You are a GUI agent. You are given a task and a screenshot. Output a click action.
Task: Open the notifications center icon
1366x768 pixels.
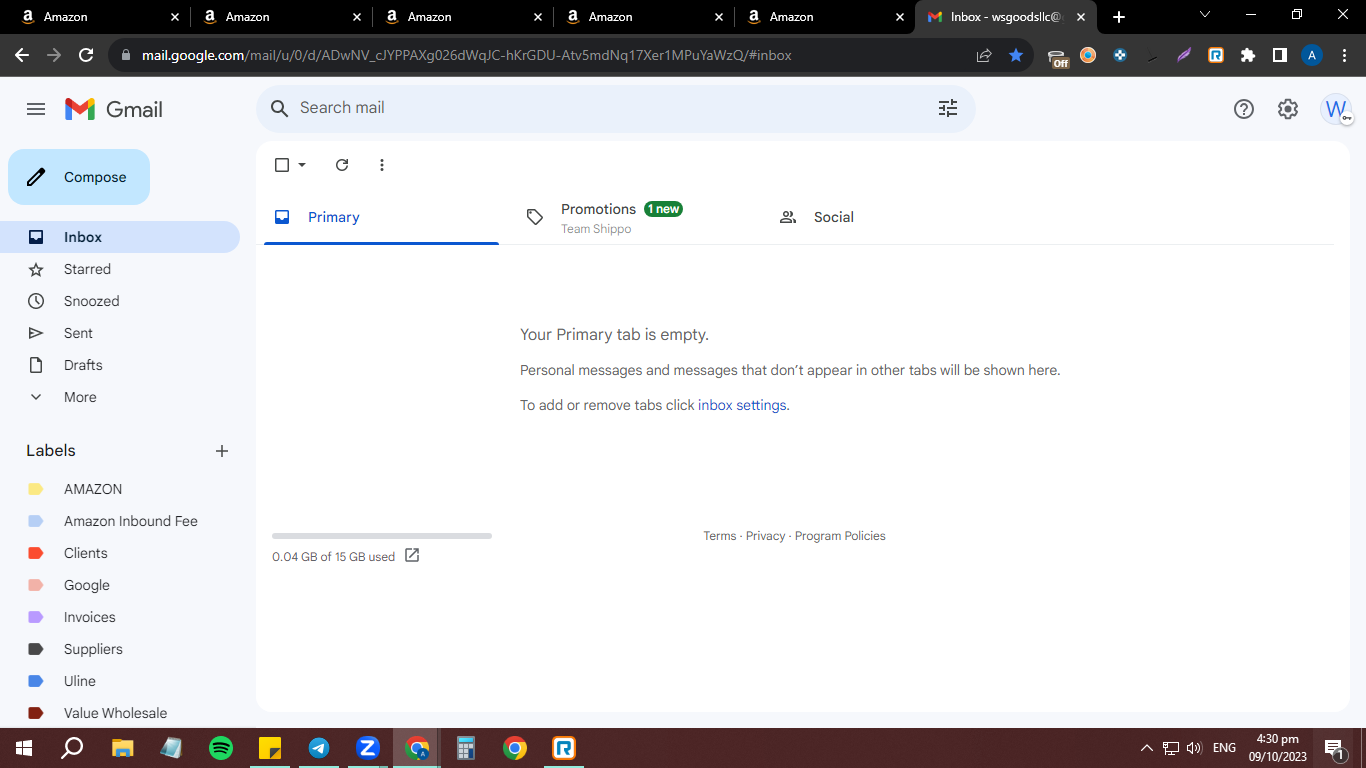coord(1333,748)
